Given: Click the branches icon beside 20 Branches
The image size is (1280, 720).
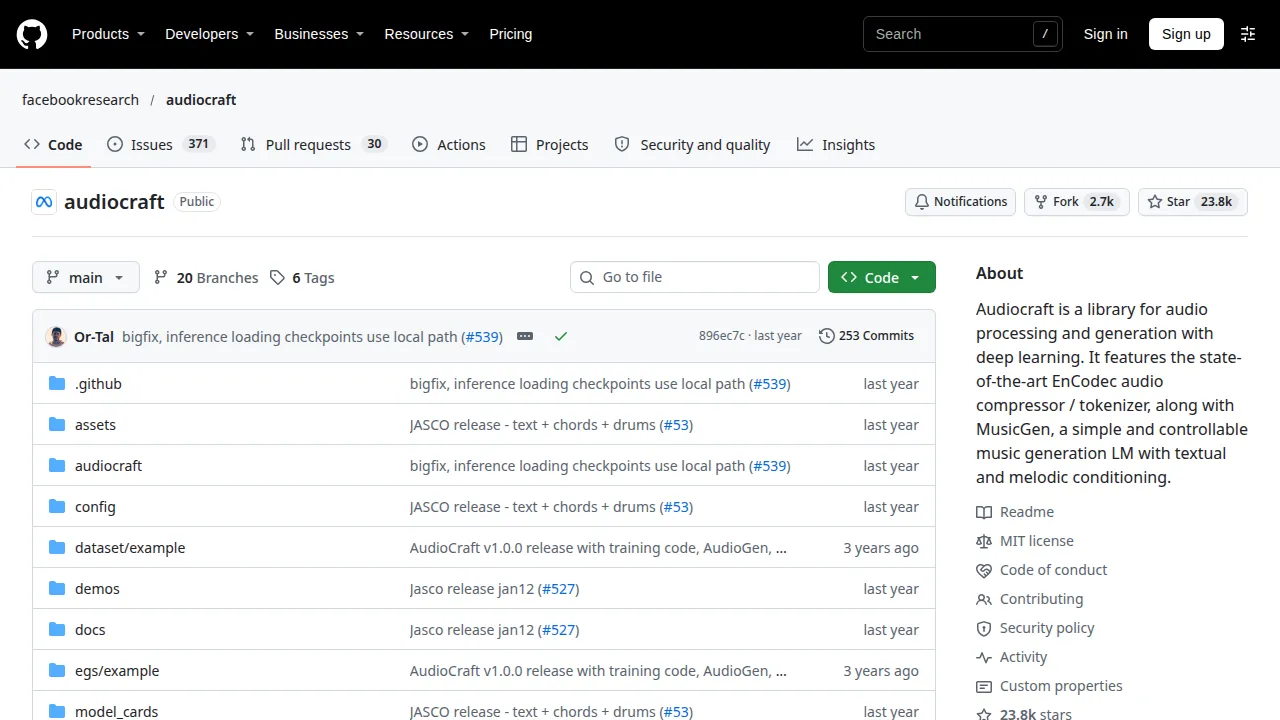Looking at the screenshot, I should click(x=161, y=278).
